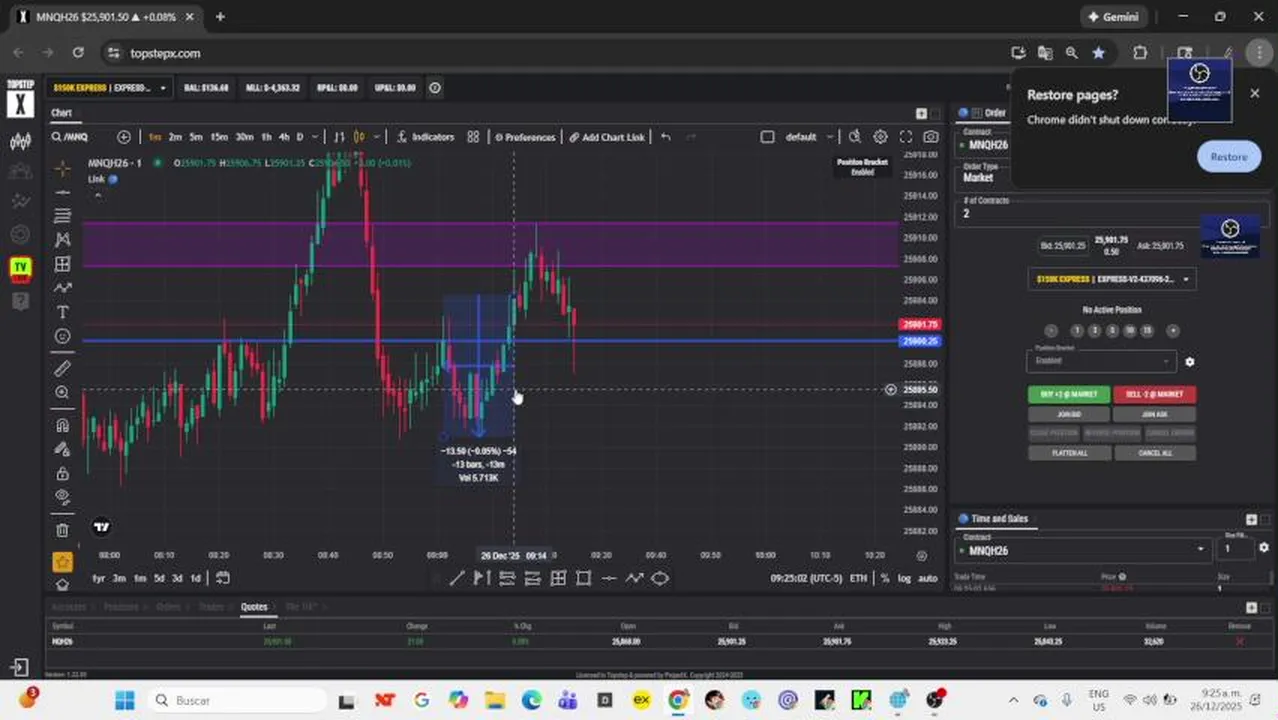
Task: Select the Chart tab
Action: (x=62, y=113)
